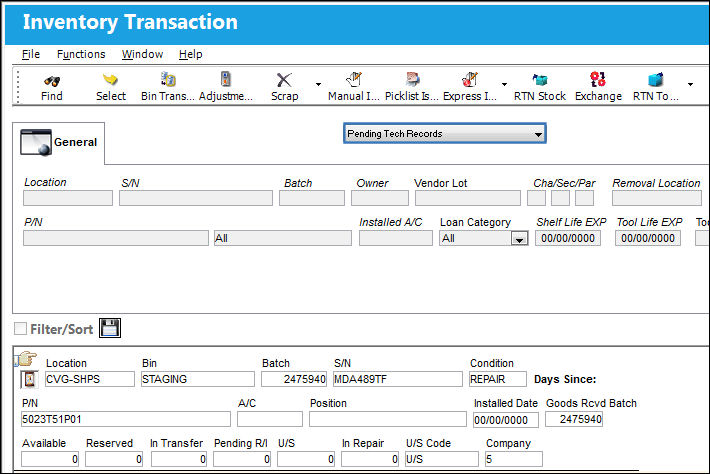710x474 pixels.
Task: Click the Select toolbar icon
Action: (x=110, y=80)
